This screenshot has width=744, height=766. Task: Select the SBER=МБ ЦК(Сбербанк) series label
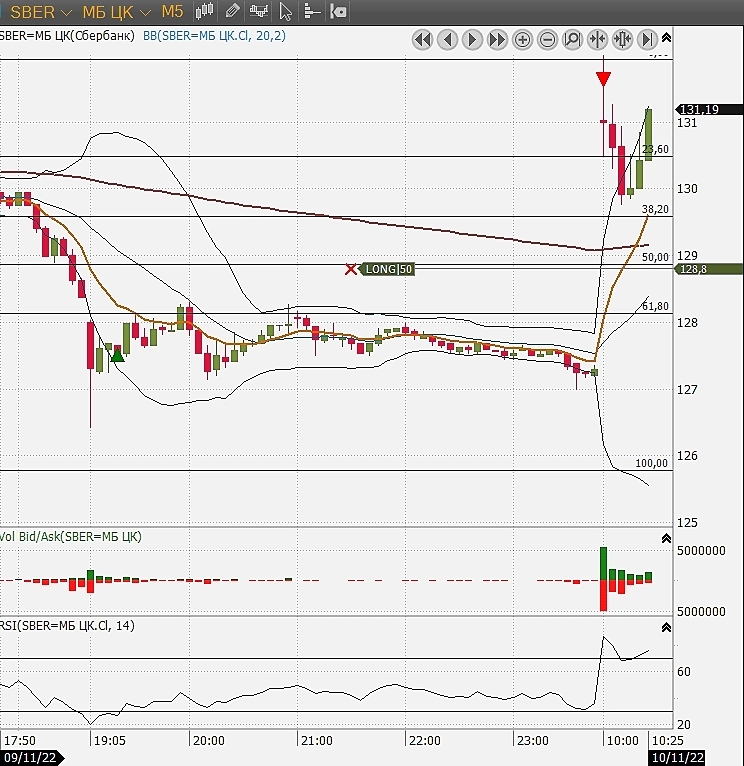point(67,36)
